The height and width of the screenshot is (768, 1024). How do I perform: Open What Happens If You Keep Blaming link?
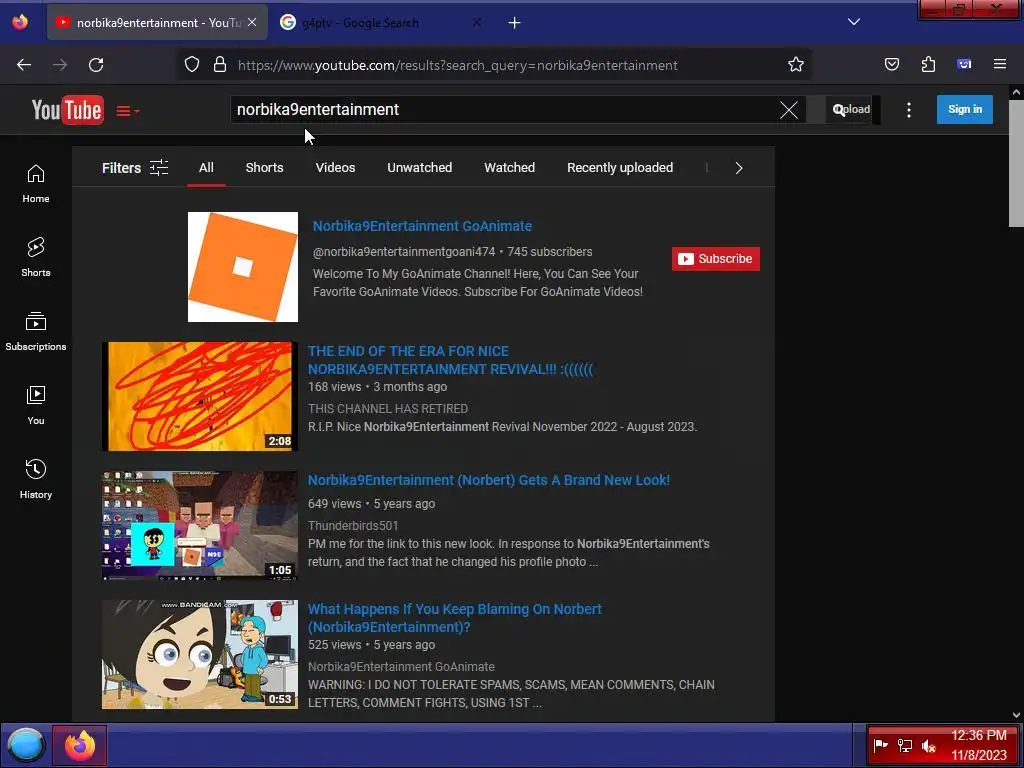[x=455, y=618]
